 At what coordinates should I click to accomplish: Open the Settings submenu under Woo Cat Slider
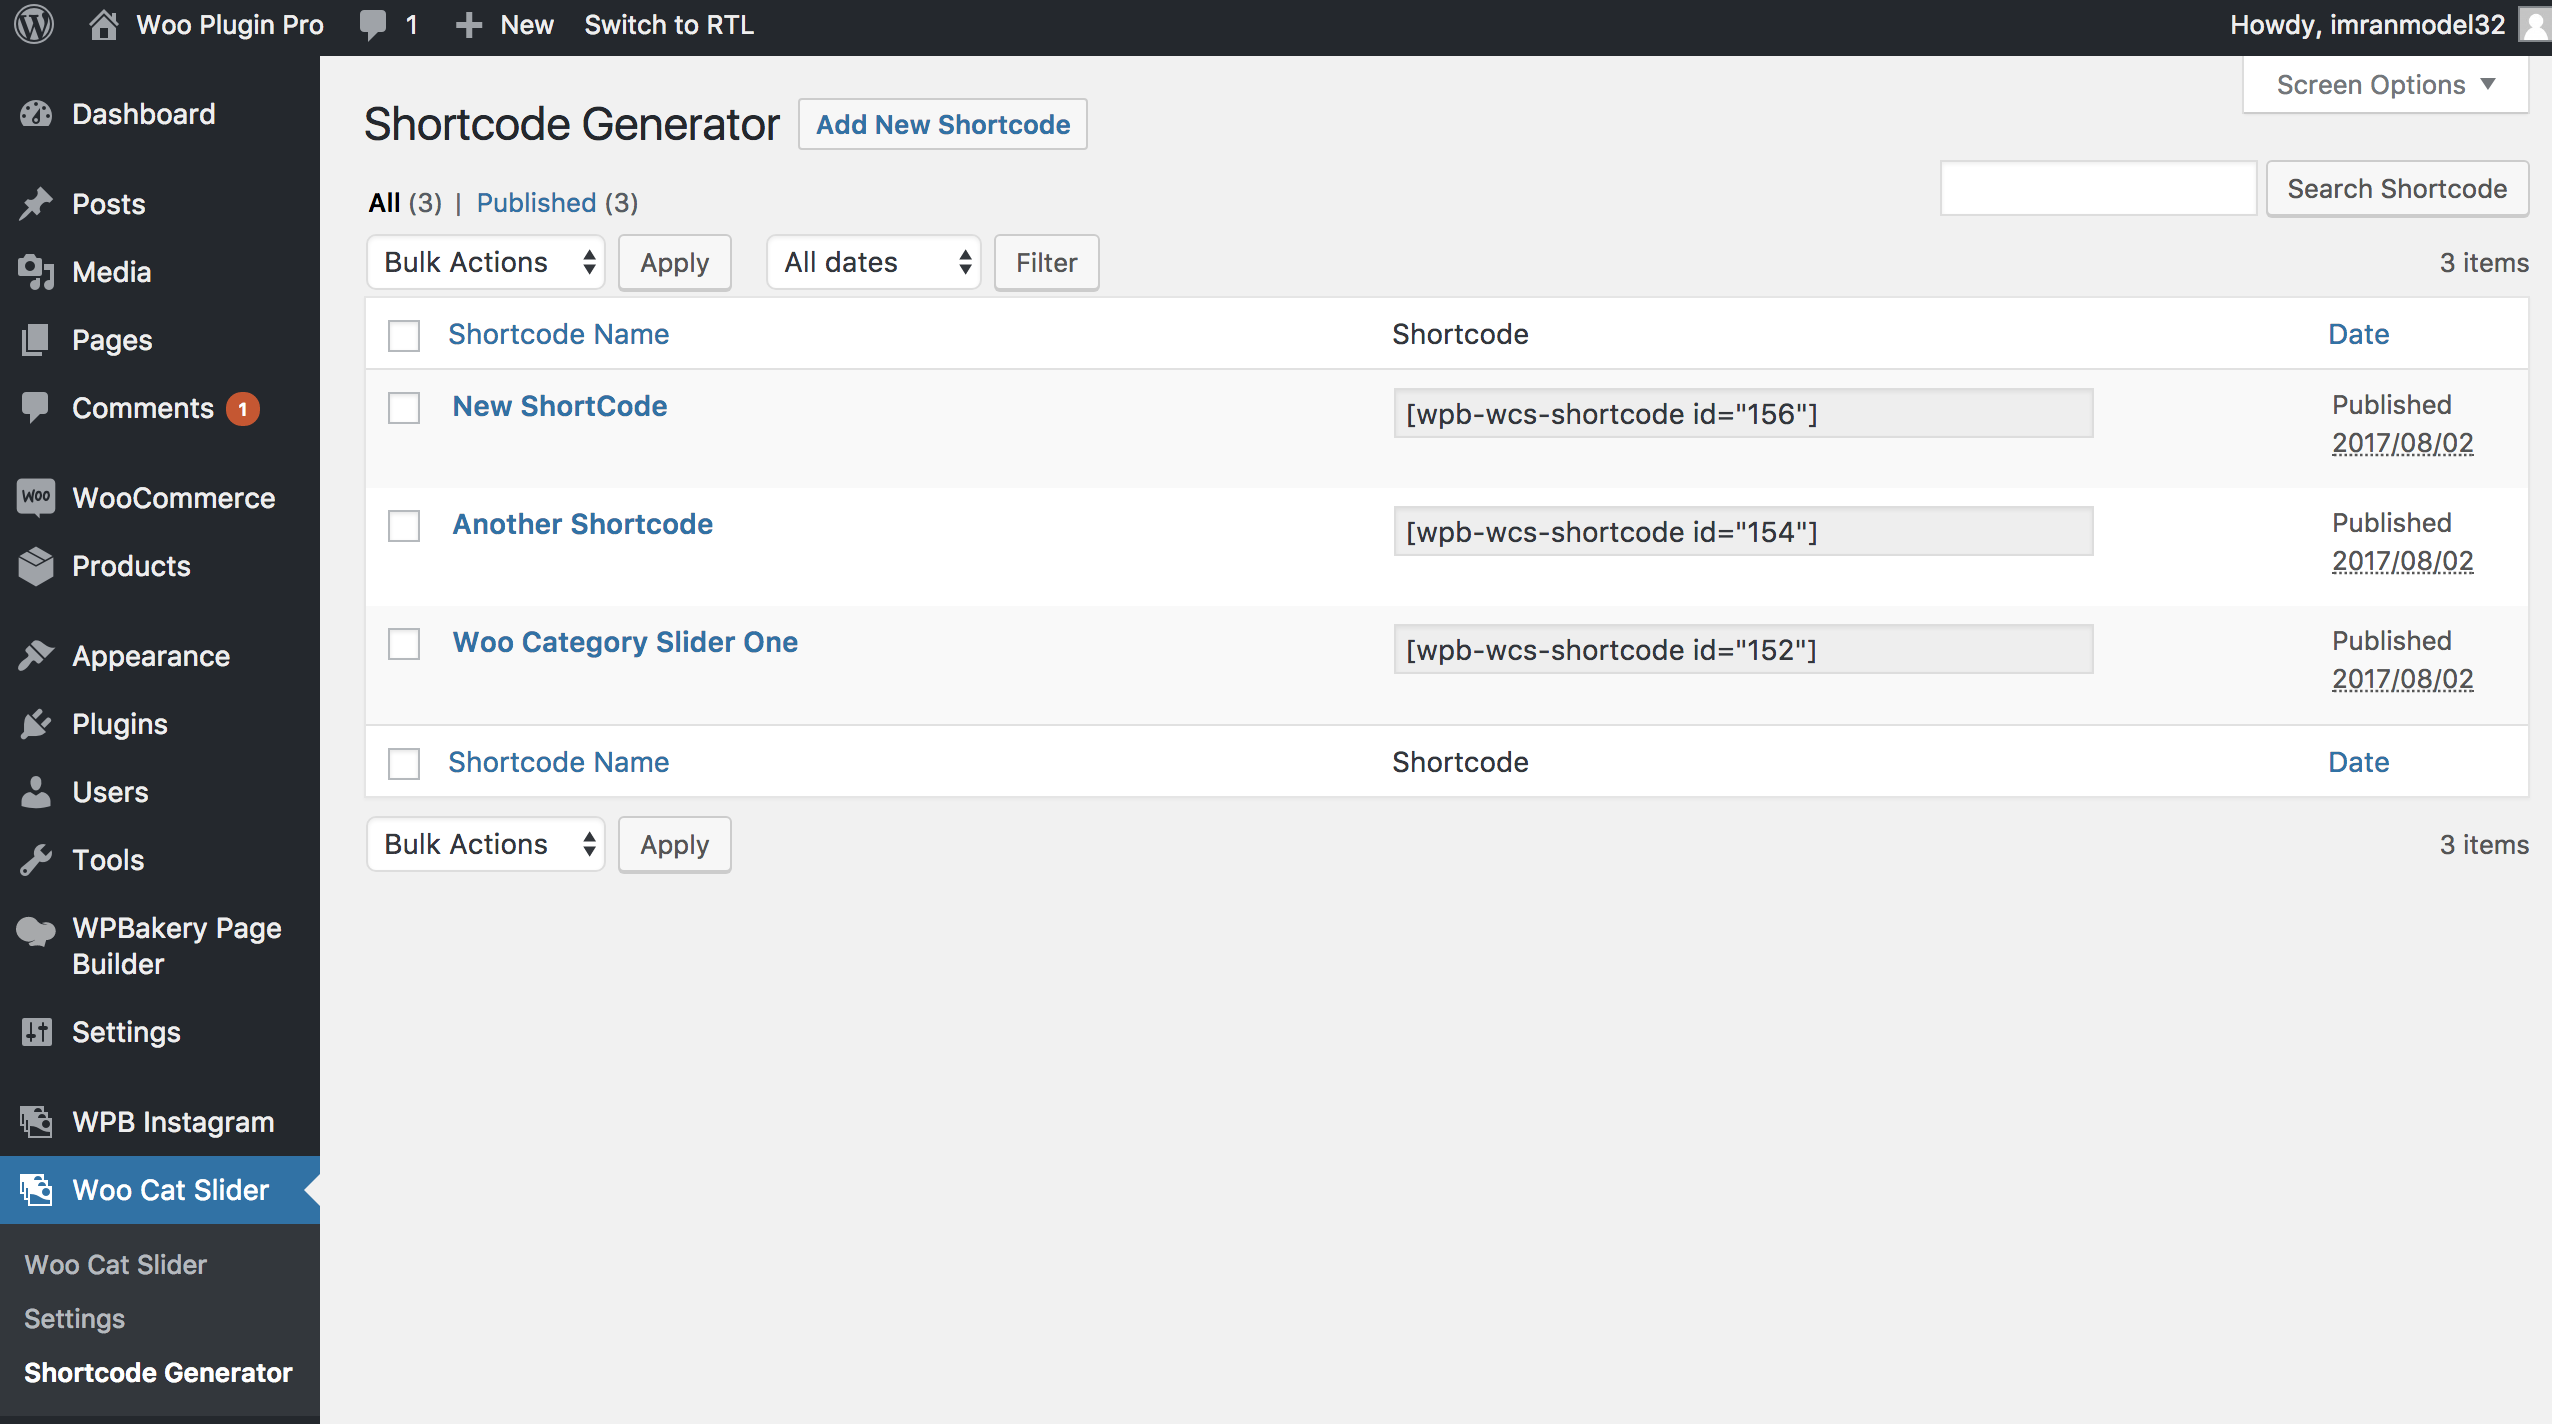[74, 1319]
